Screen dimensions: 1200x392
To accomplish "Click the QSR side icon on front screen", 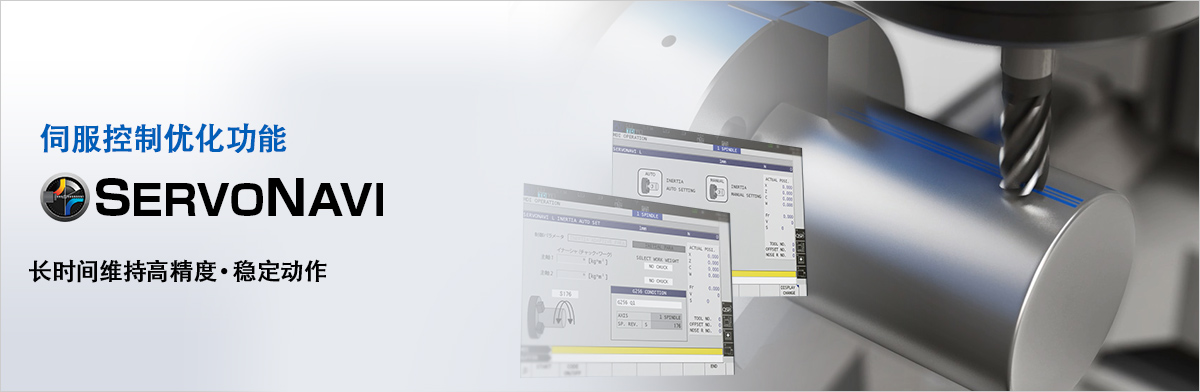I will pos(727,310).
